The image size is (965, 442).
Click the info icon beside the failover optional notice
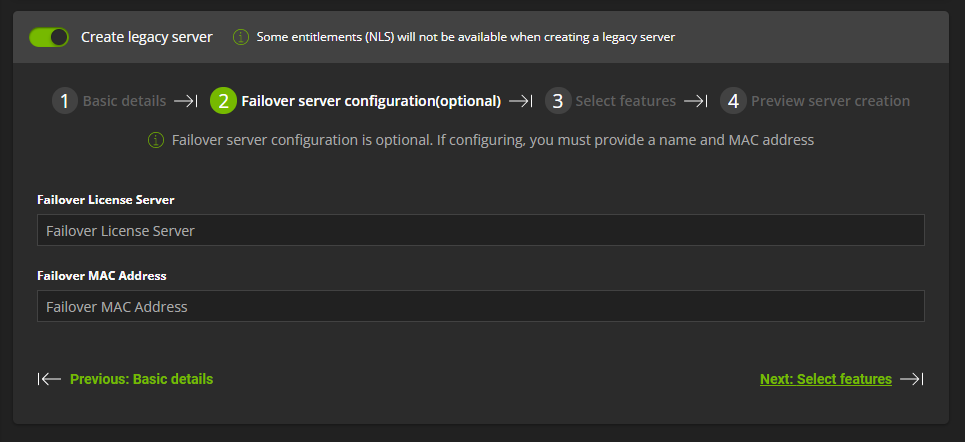(156, 140)
